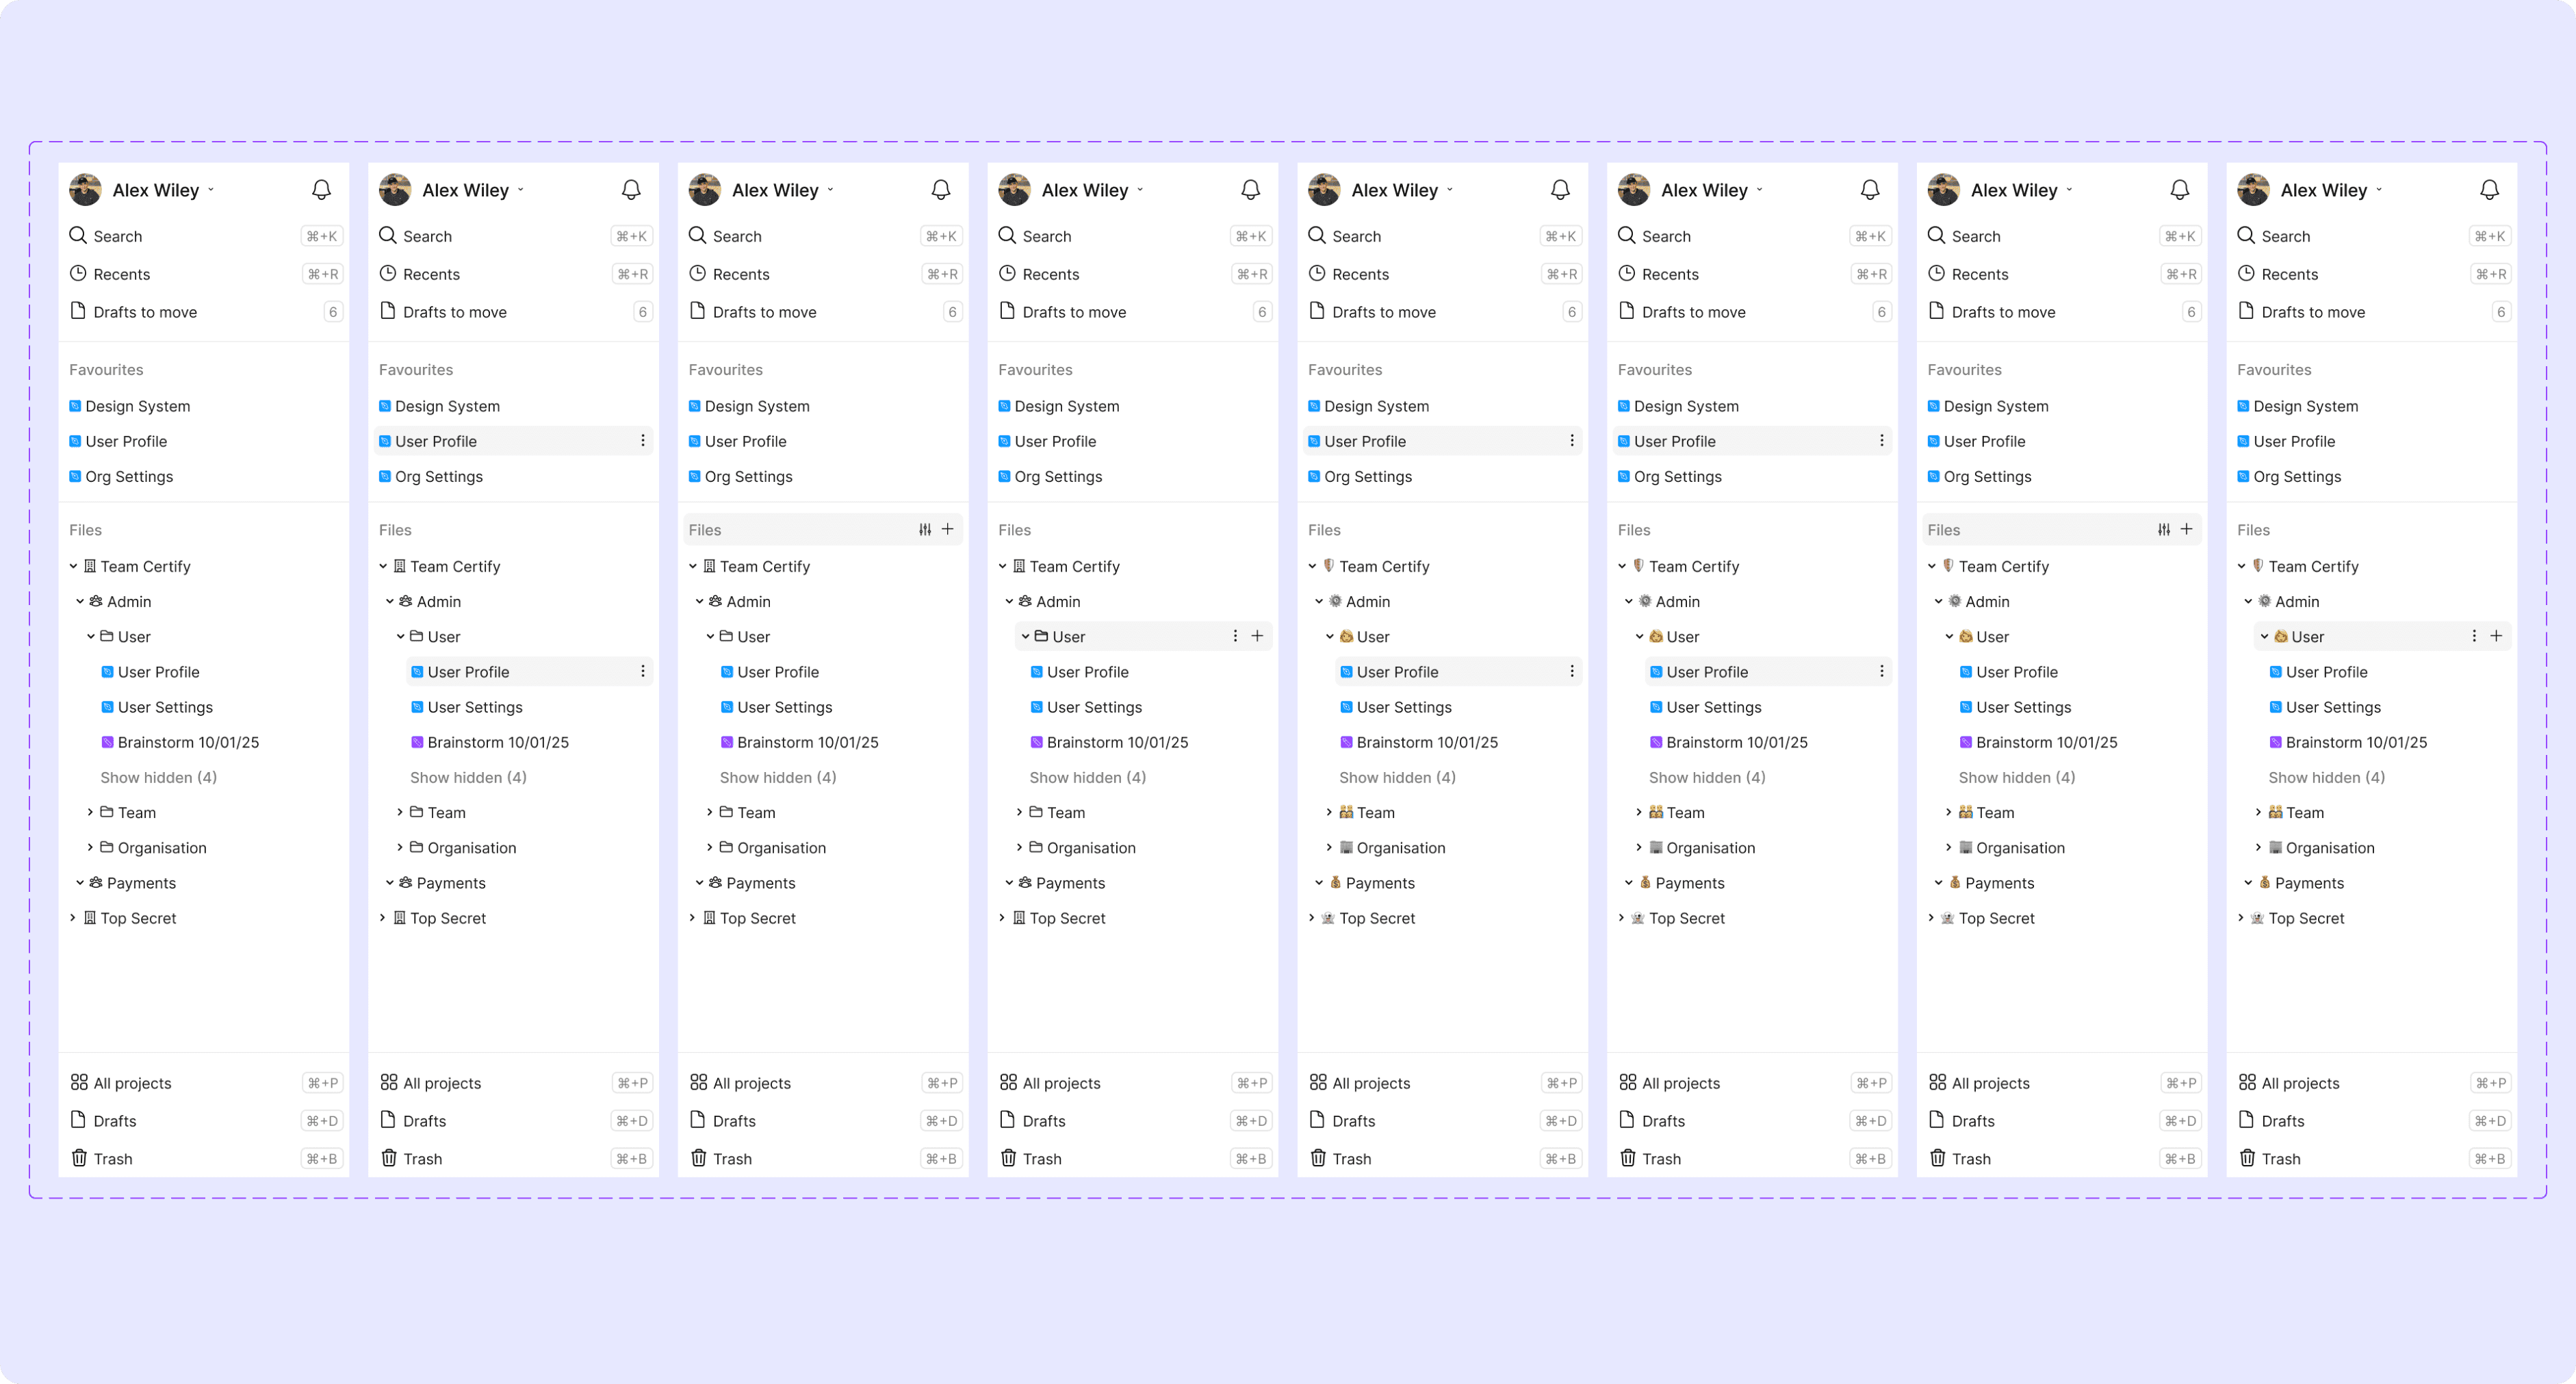Click the notification bell in the fourth sidebar

[x=1250, y=189]
